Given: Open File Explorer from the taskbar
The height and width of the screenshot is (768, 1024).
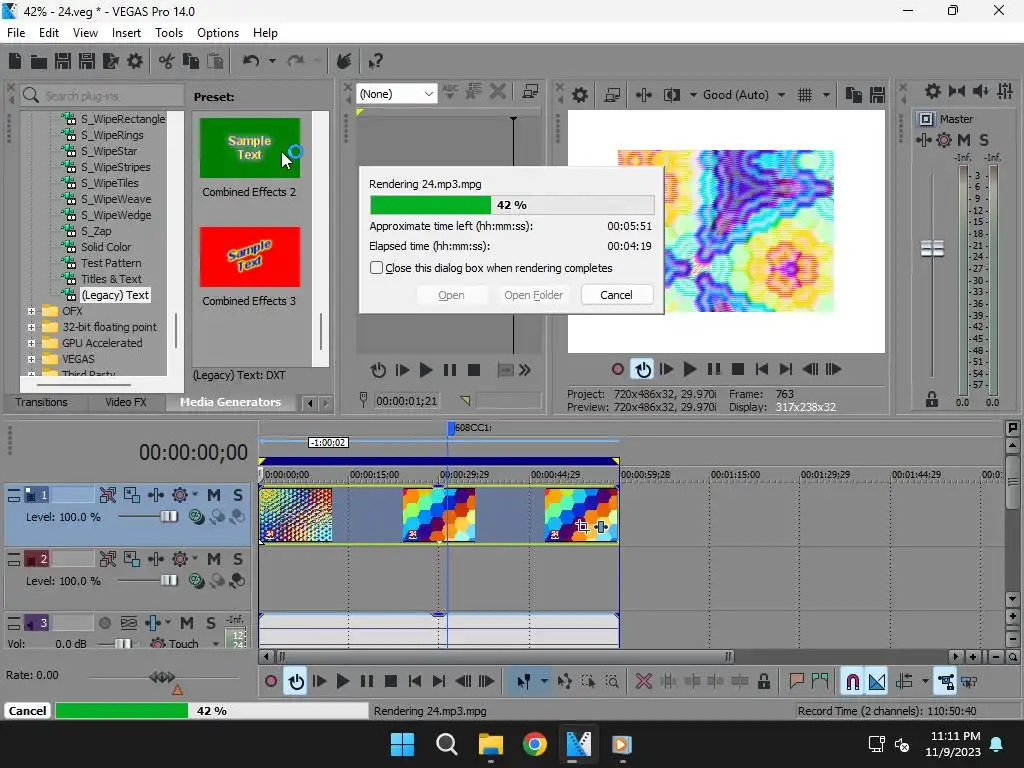Looking at the screenshot, I should (x=490, y=744).
